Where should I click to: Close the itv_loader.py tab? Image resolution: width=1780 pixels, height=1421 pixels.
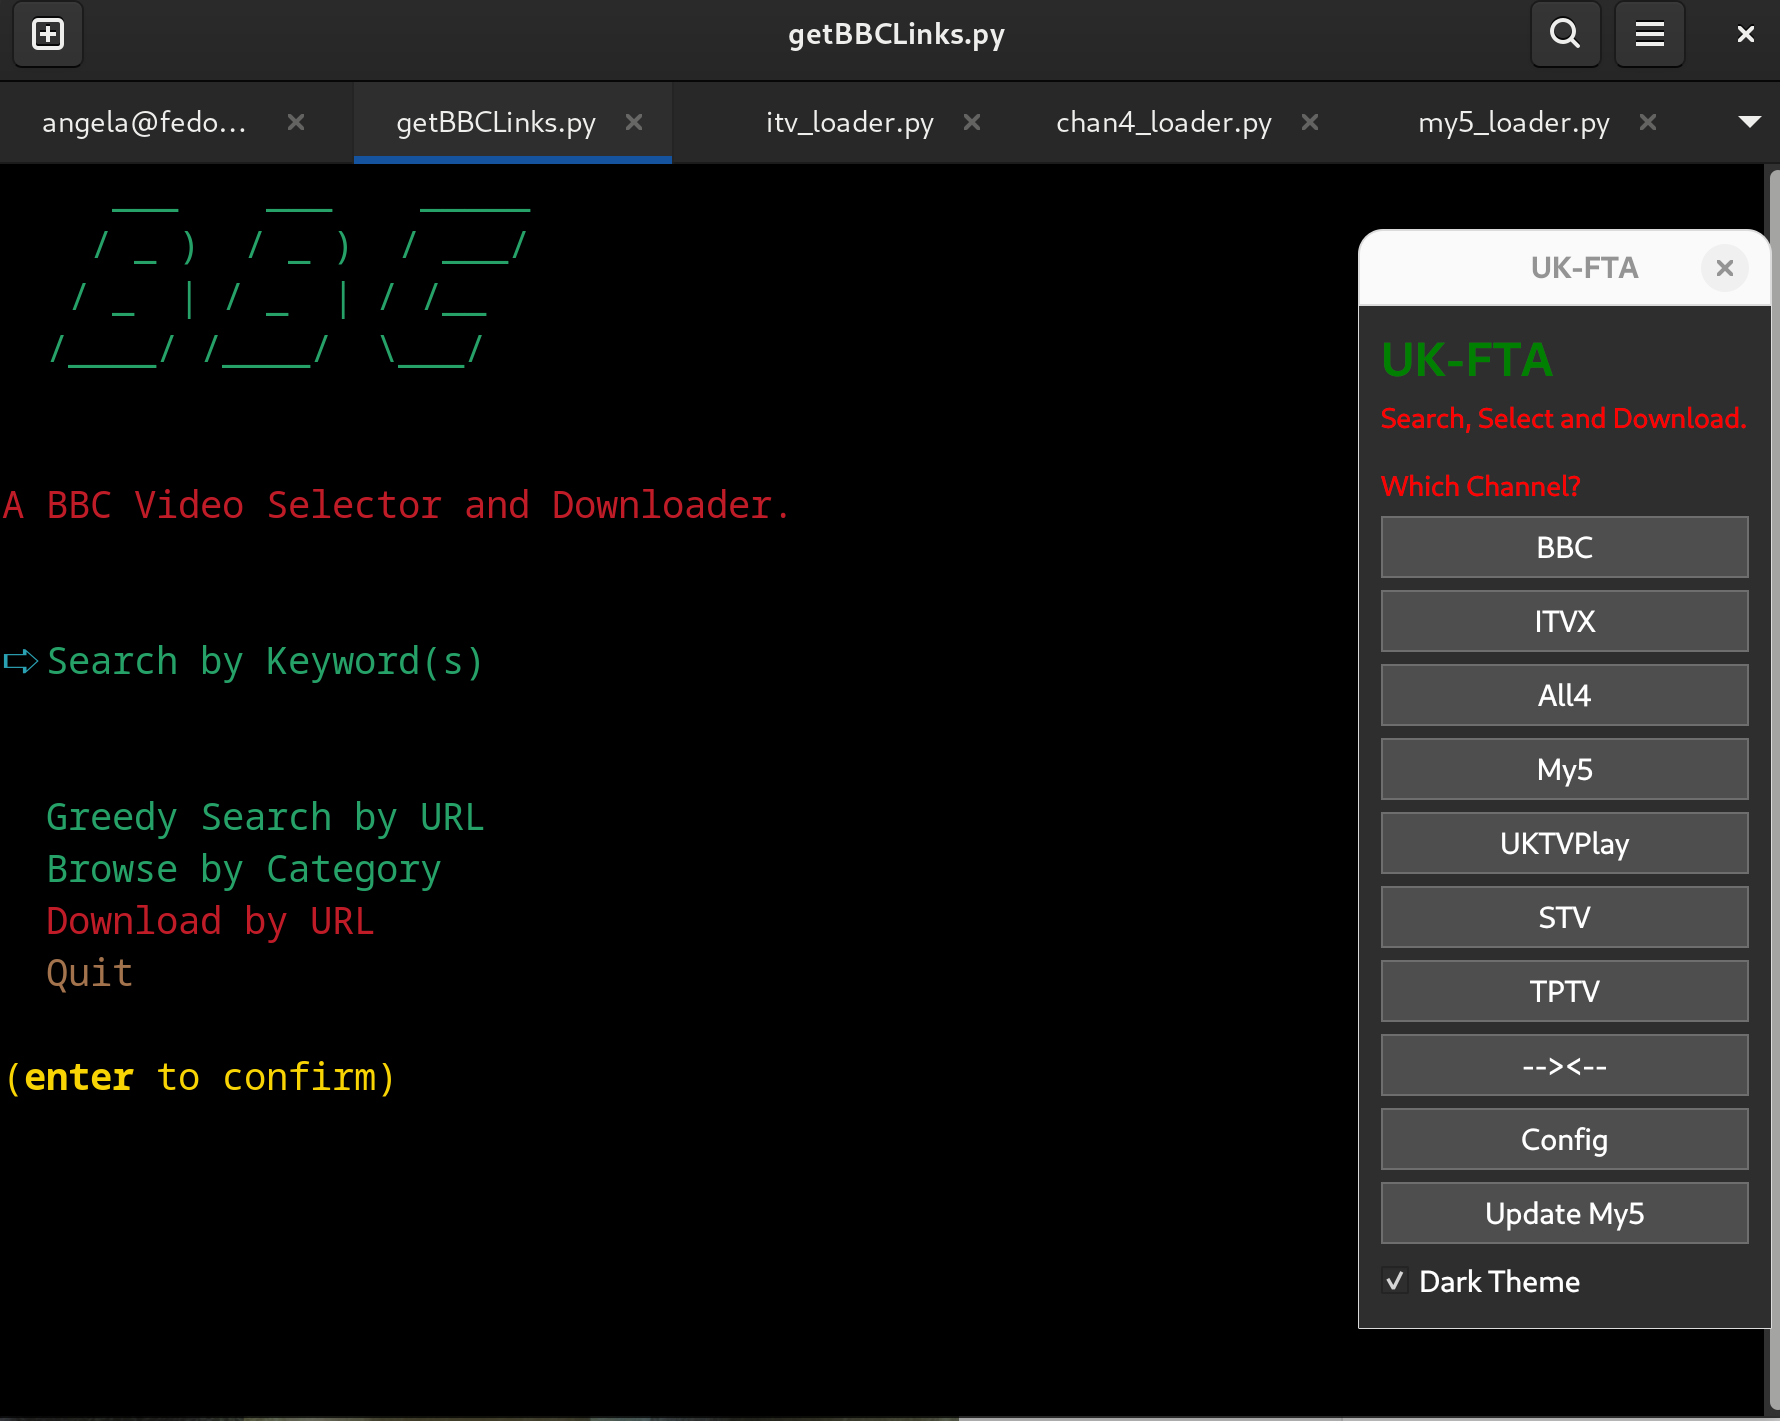coord(972,122)
